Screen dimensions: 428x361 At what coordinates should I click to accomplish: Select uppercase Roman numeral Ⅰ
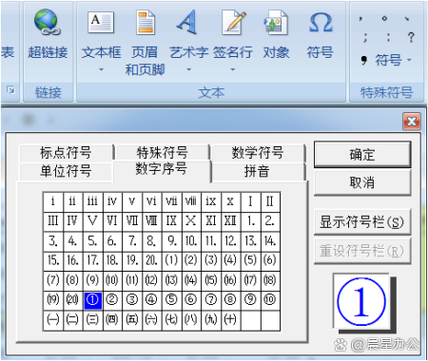point(250,201)
